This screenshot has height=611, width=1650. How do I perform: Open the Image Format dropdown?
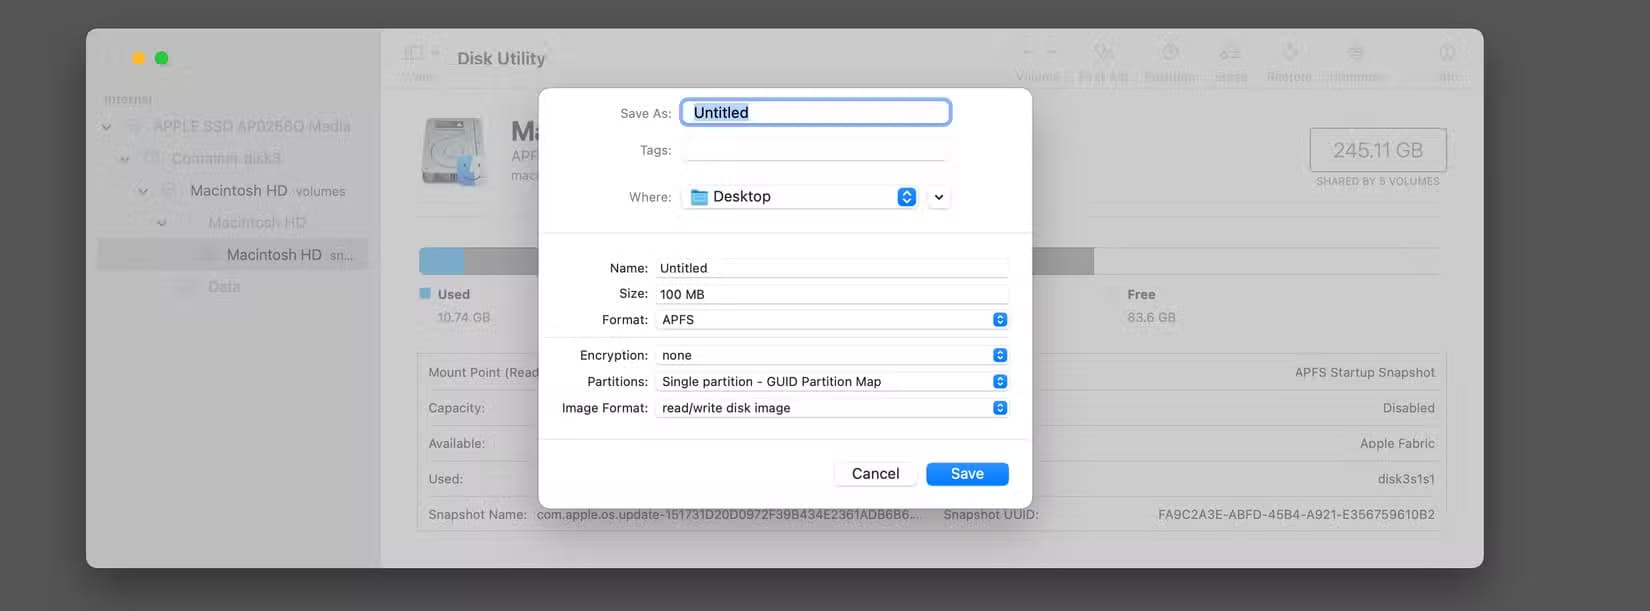point(832,408)
